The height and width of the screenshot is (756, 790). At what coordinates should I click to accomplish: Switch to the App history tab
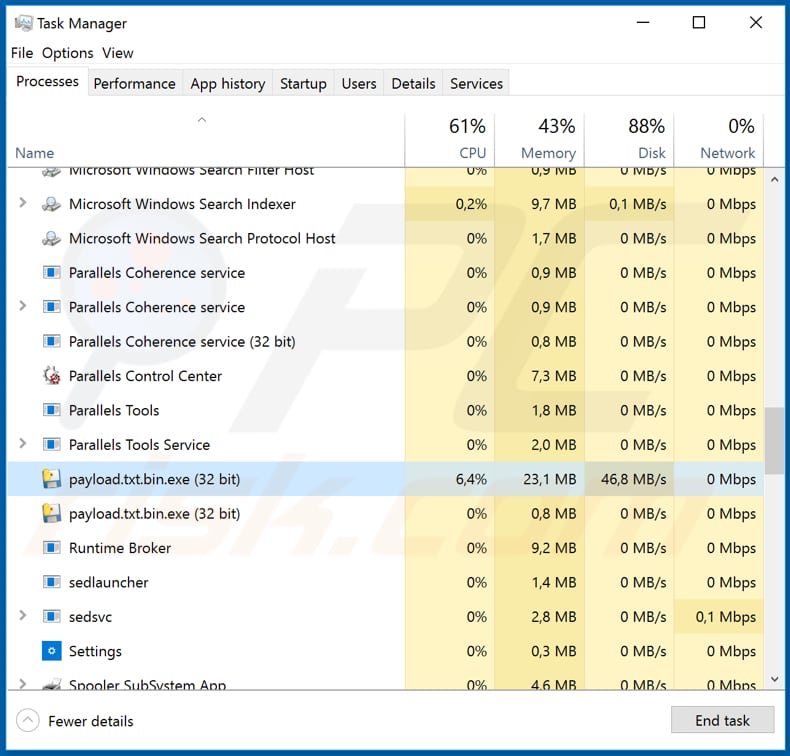pos(228,84)
